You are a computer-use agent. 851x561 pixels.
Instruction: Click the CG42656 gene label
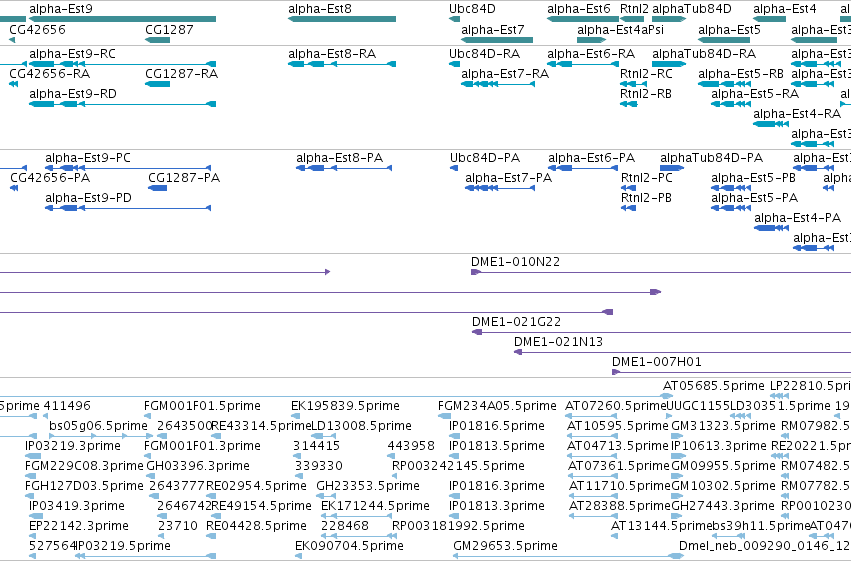[x=37, y=29]
